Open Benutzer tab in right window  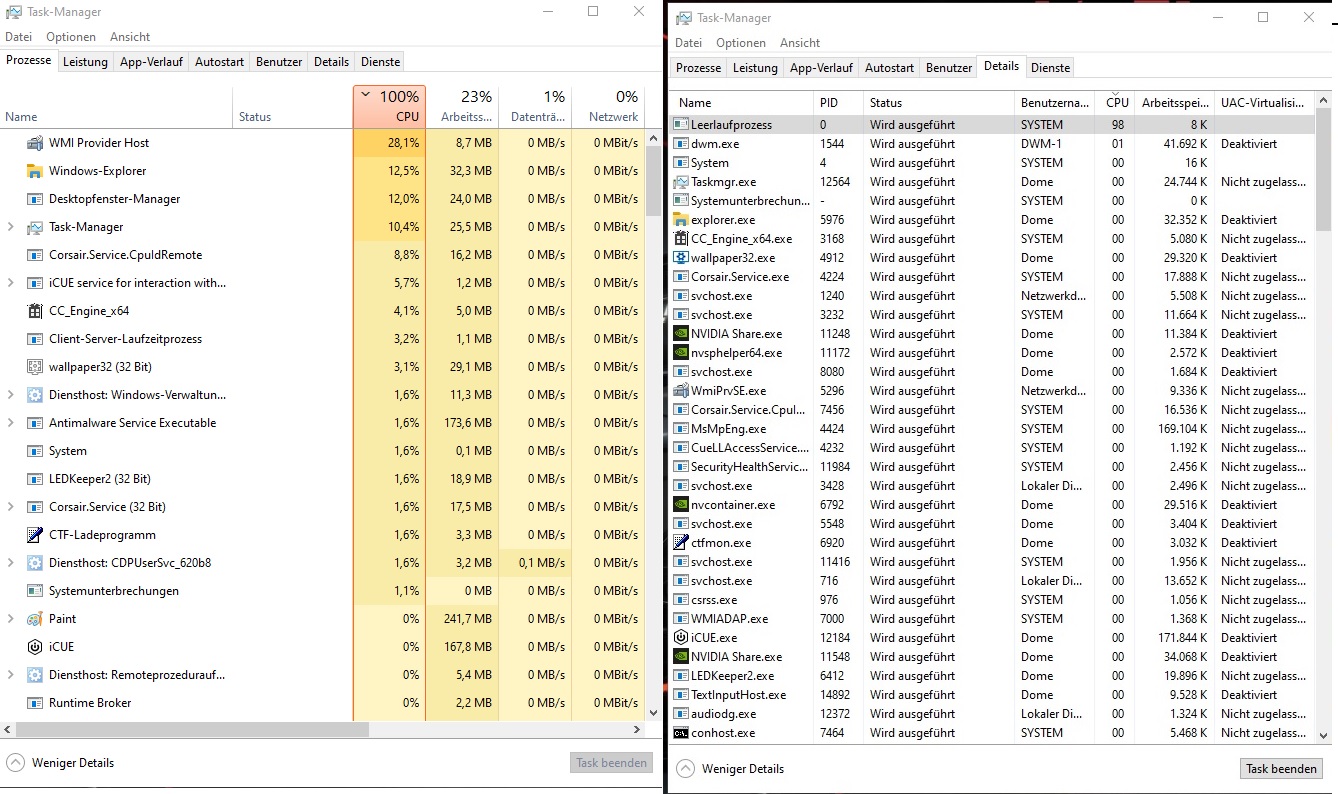[x=949, y=68]
